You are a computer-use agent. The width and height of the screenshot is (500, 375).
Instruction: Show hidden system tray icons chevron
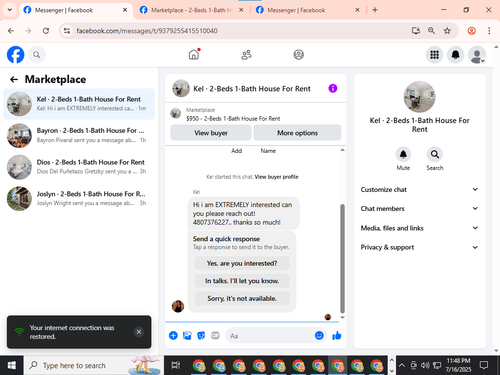coord(402,365)
